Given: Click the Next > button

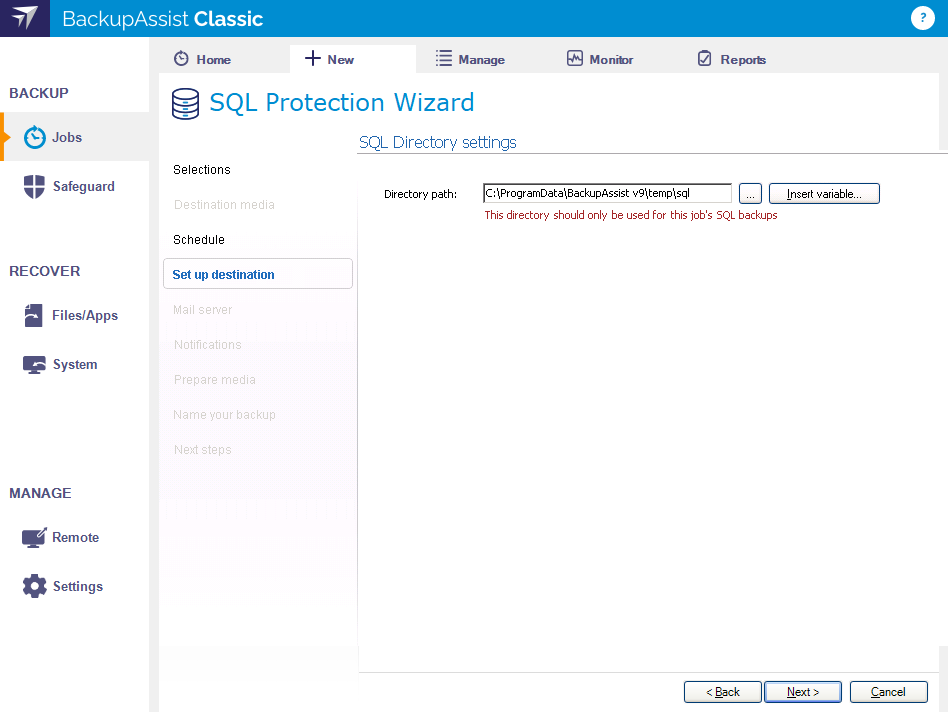Looking at the screenshot, I should pos(803,692).
